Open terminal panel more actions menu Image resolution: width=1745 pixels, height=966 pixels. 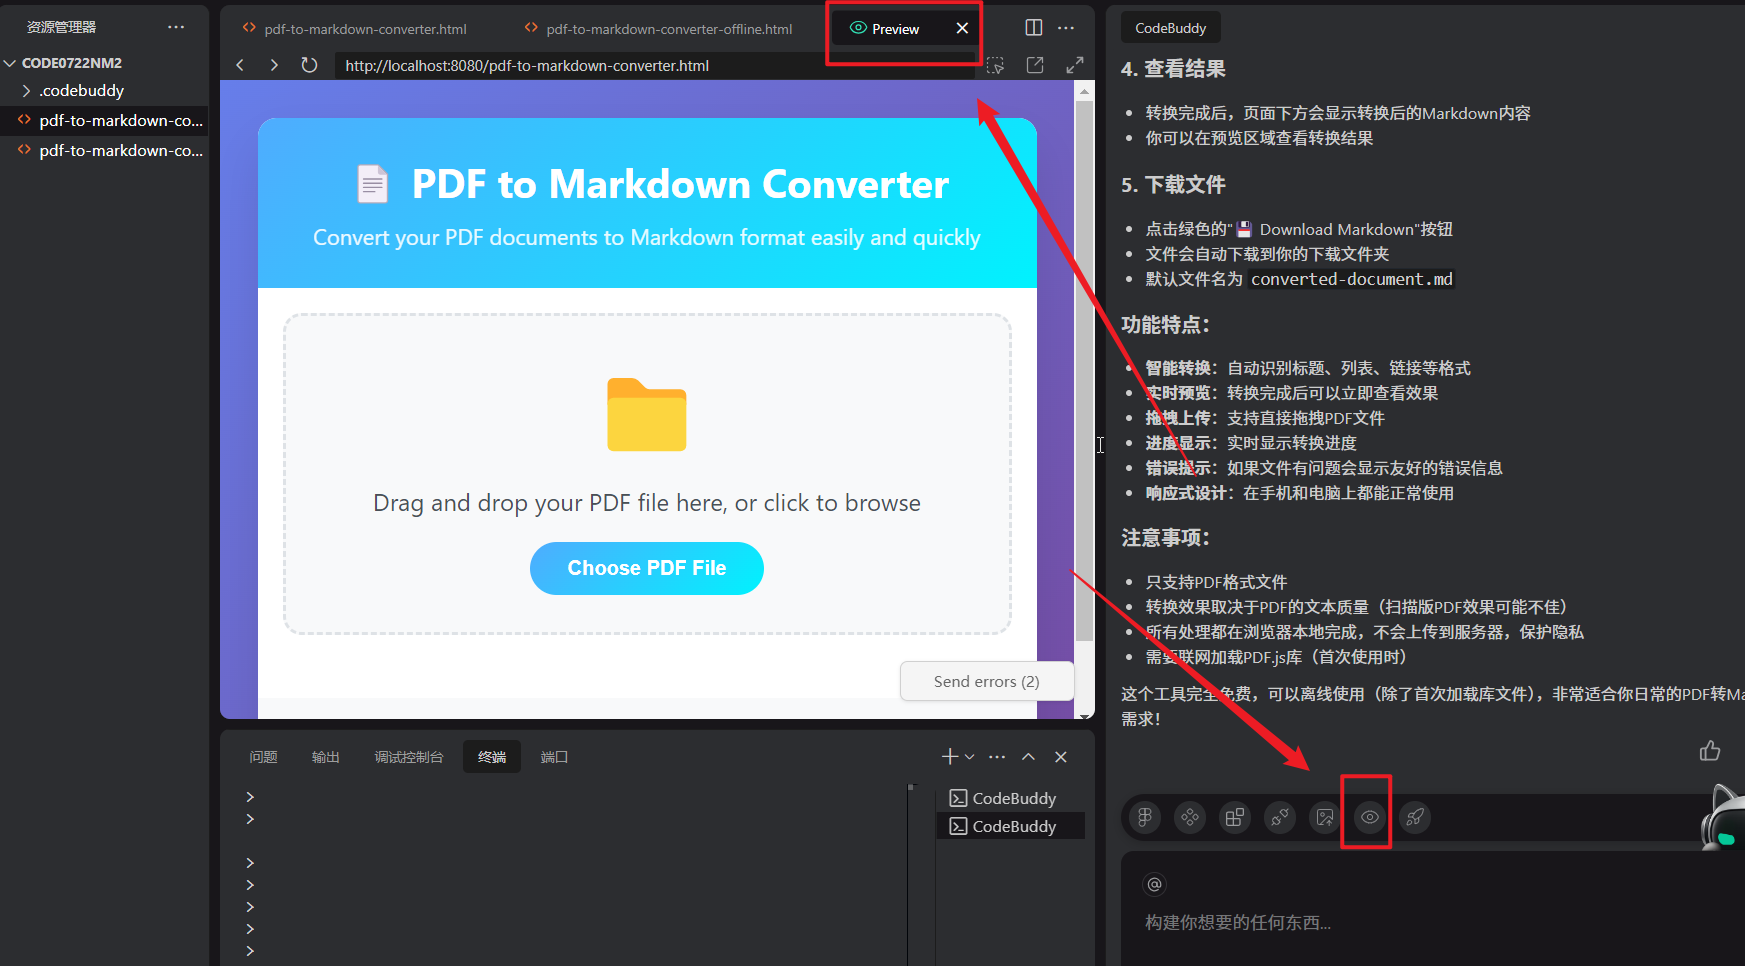click(x=997, y=757)
